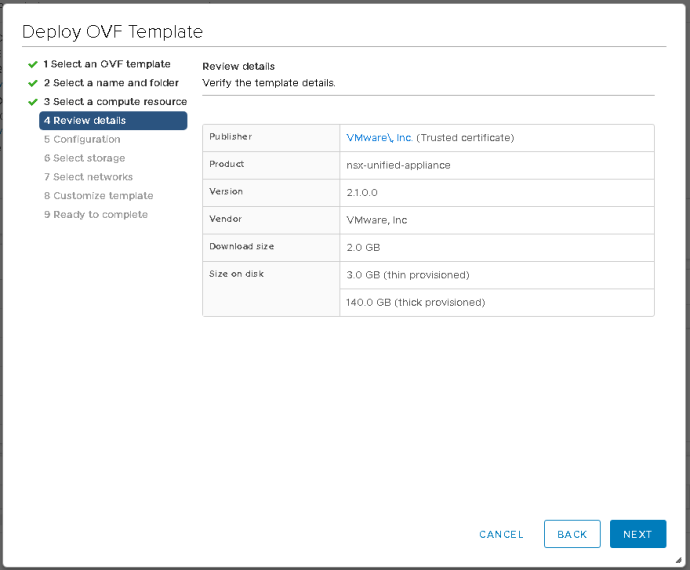Click the nsx-unified-appliance product value
The image size is (690, 570).
tap(398, 164)
